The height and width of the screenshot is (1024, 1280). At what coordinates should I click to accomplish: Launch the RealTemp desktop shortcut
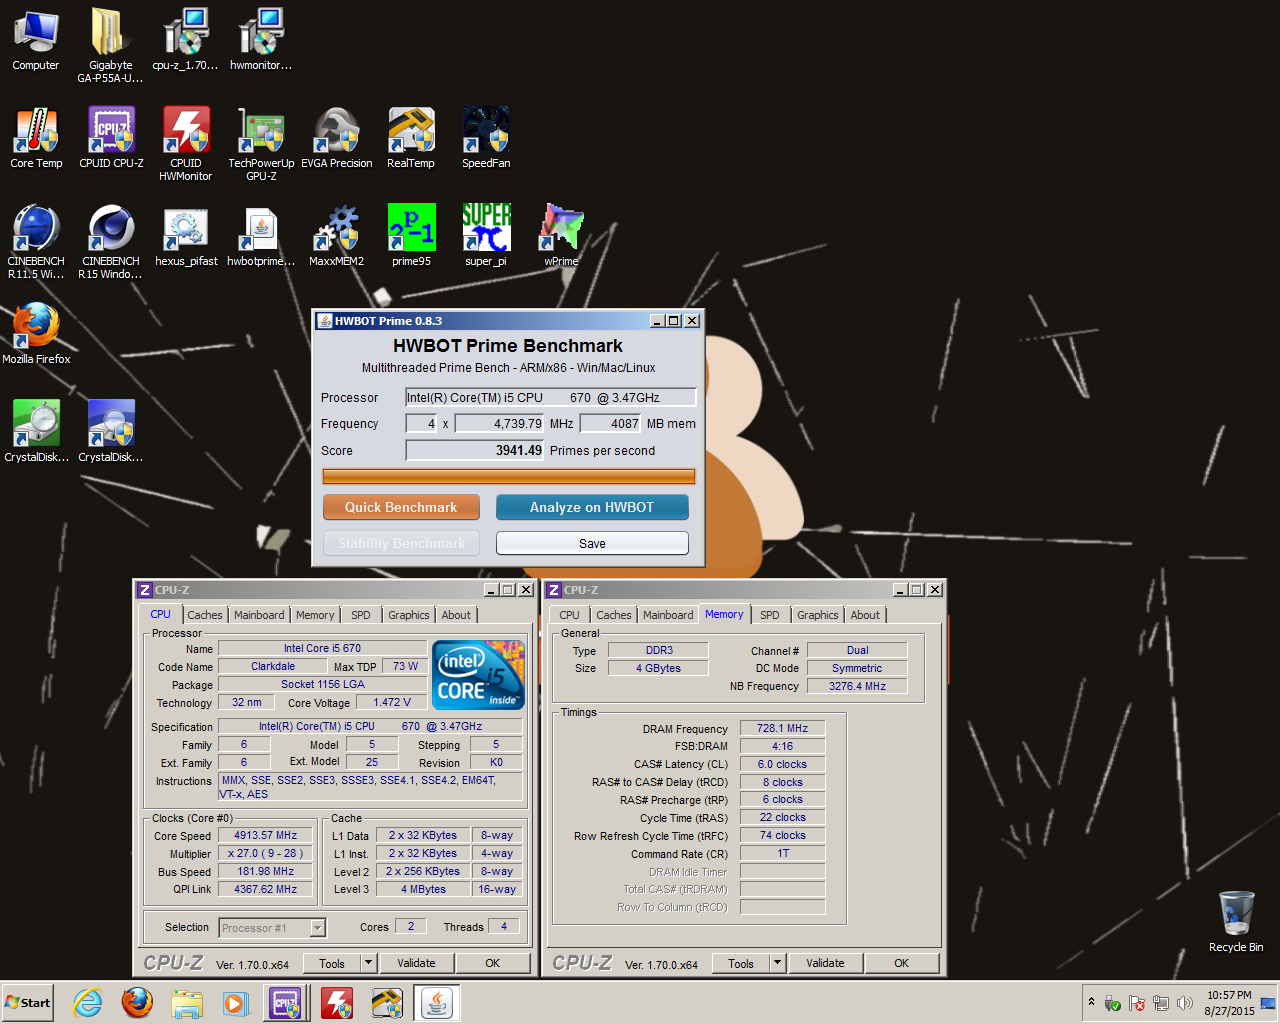411,138
